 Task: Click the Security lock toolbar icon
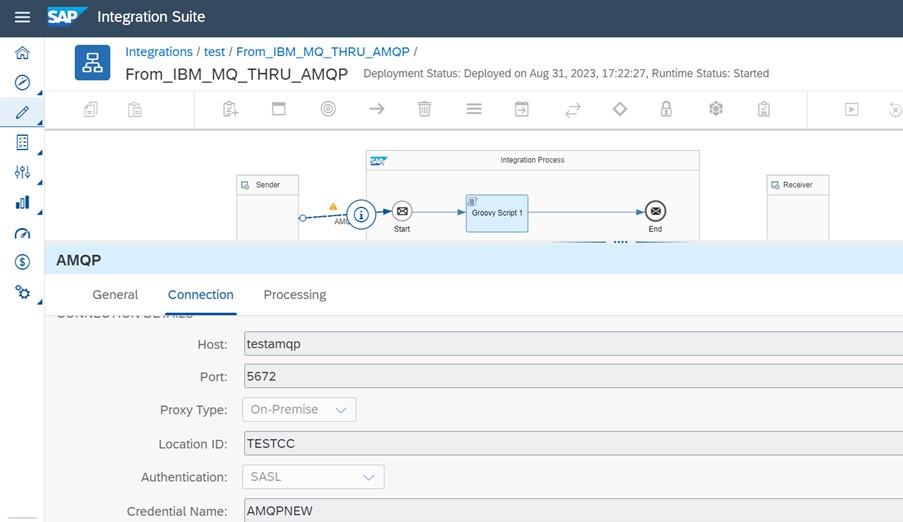pyautogui.click(x=666, y=109)
